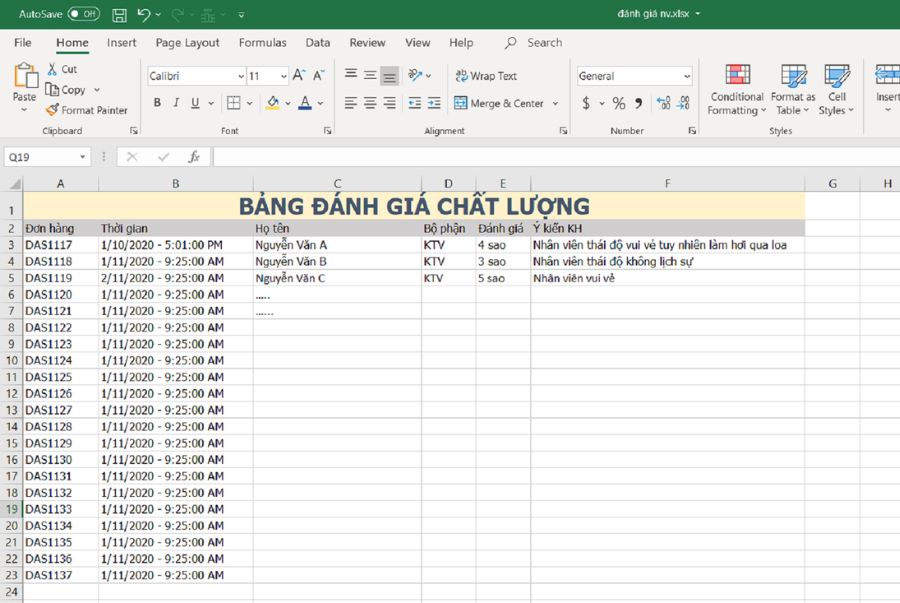Expand the Copy dropdown arrow

coord(97,90)
